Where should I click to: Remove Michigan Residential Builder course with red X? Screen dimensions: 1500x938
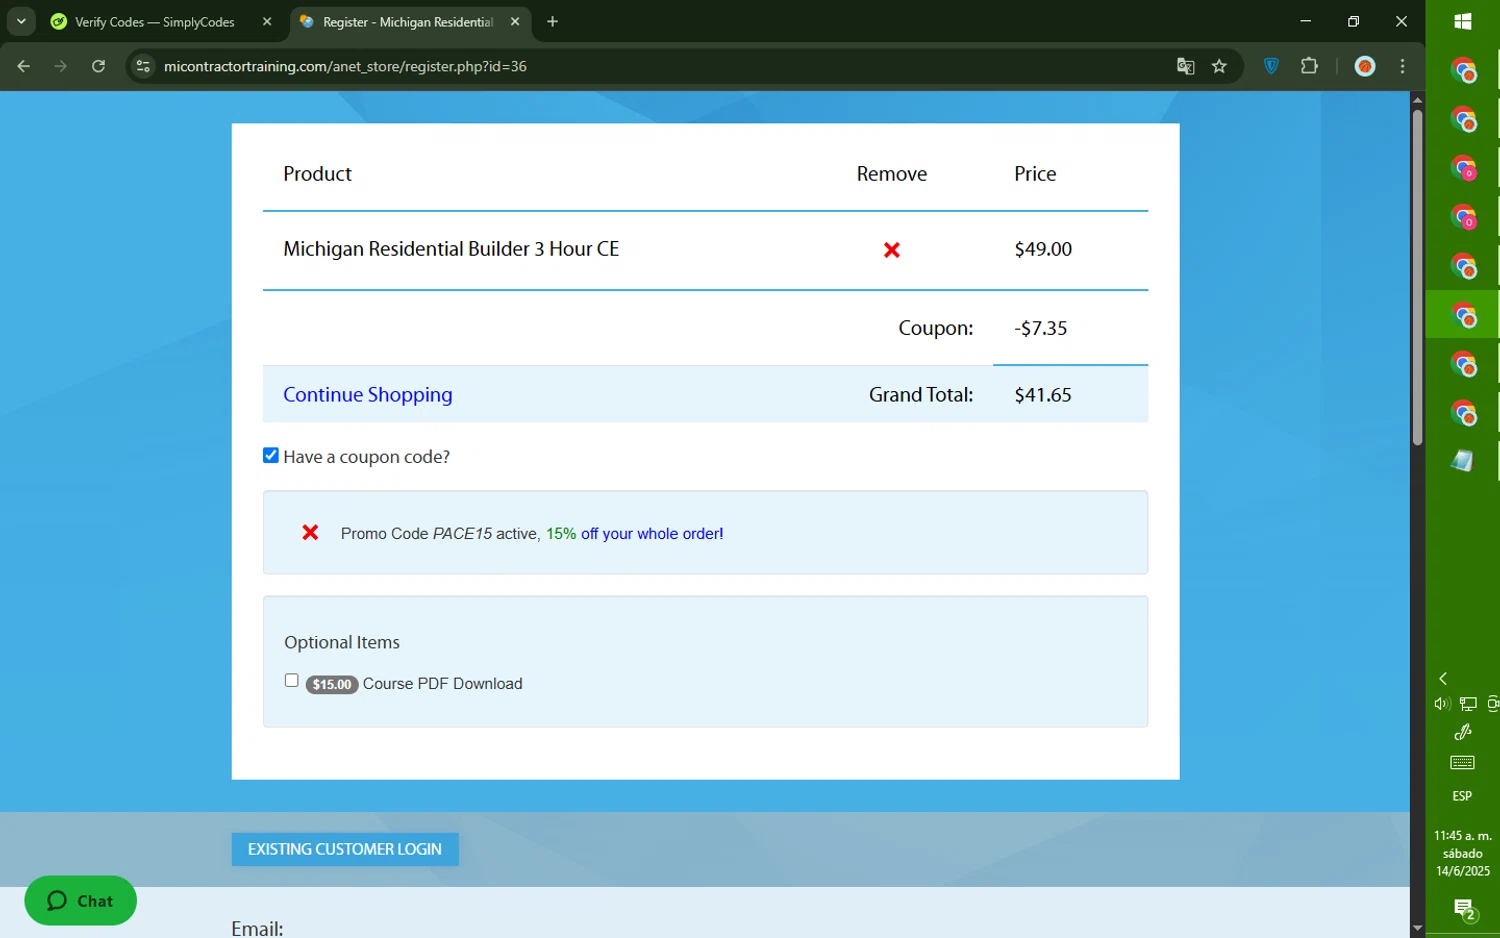coord(892,250)
